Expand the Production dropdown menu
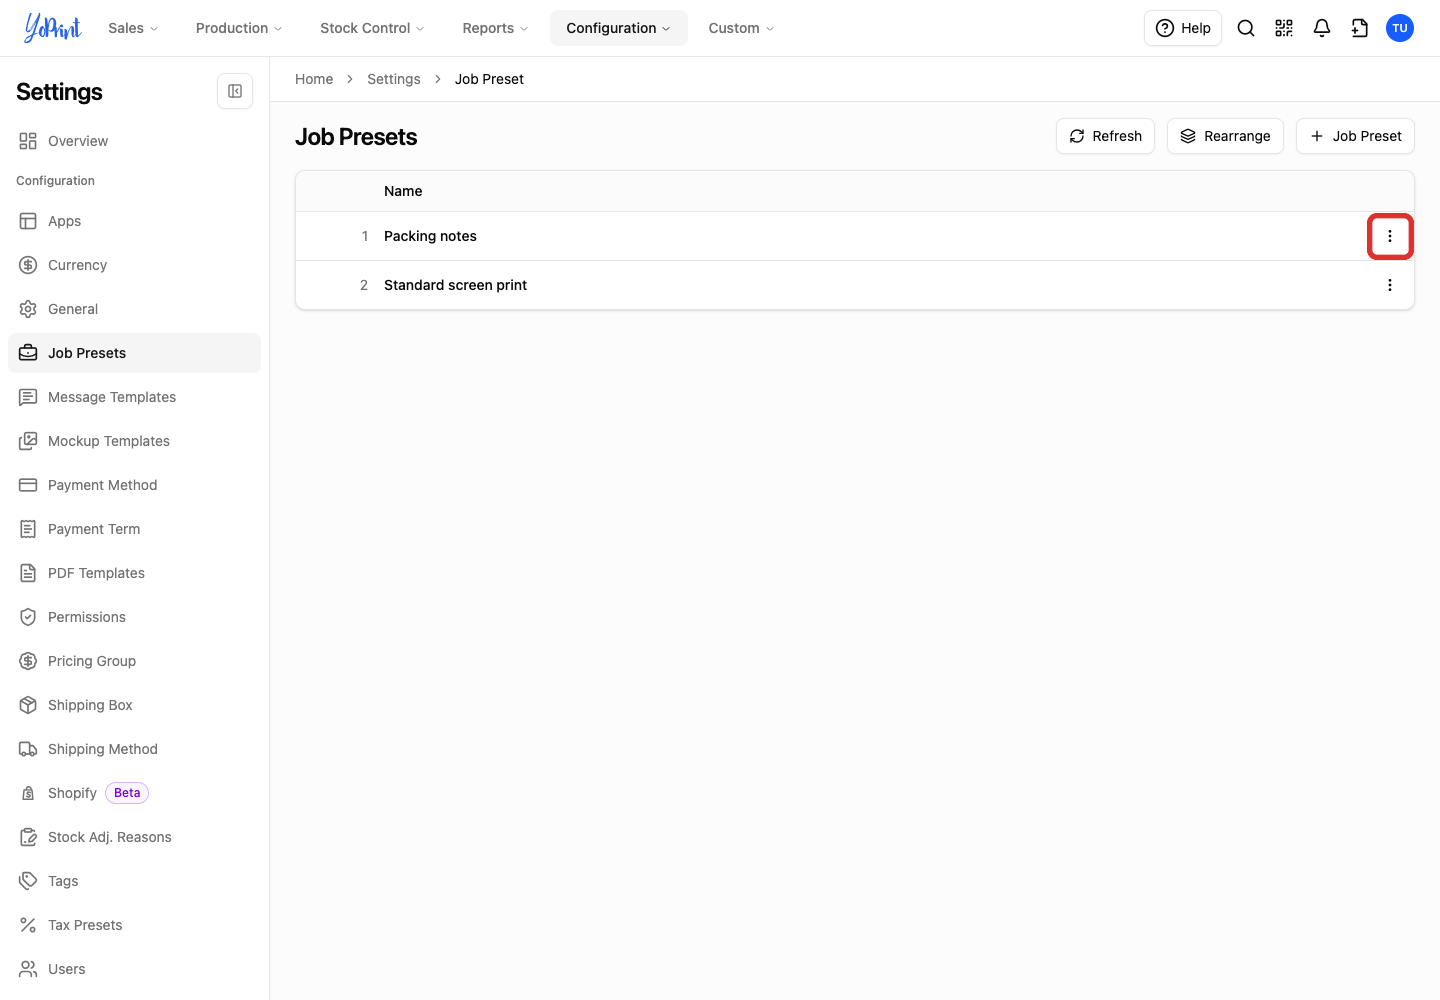Image resolution: width=1440 pixels, height=1000 pixels. tap(239, 28)
